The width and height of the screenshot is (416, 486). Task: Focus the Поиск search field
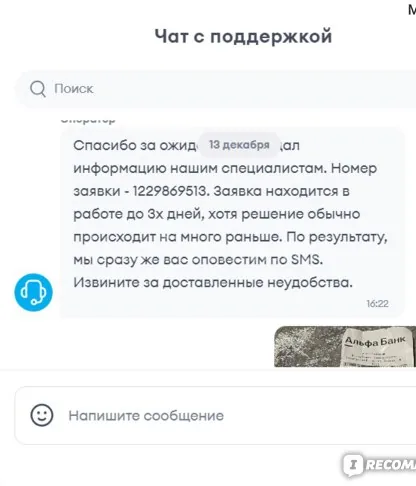click(x=216, y=89)
